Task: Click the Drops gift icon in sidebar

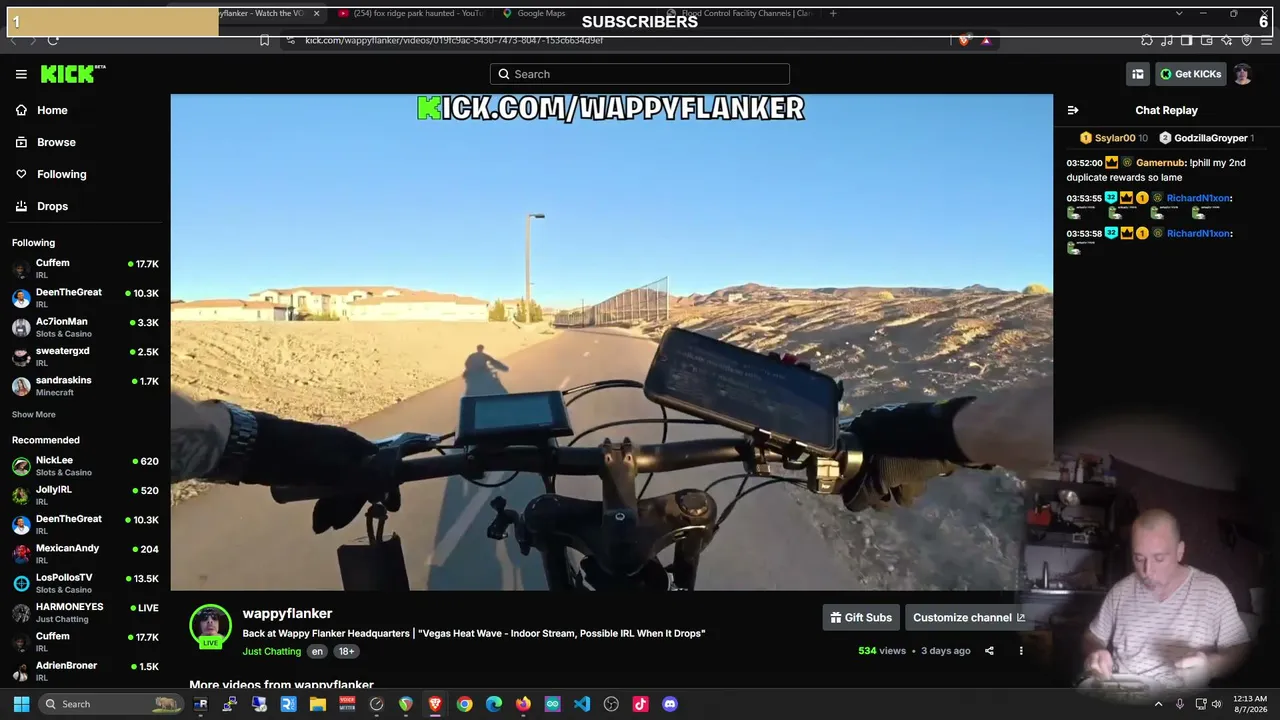Action: tap(21, 206)
